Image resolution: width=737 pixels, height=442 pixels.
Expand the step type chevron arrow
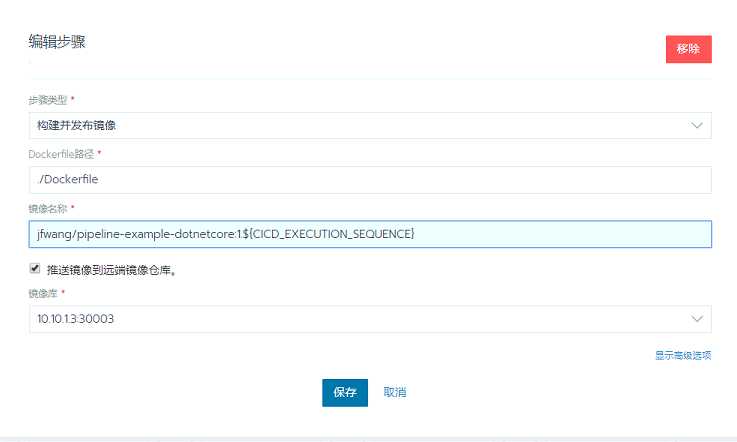697,126
